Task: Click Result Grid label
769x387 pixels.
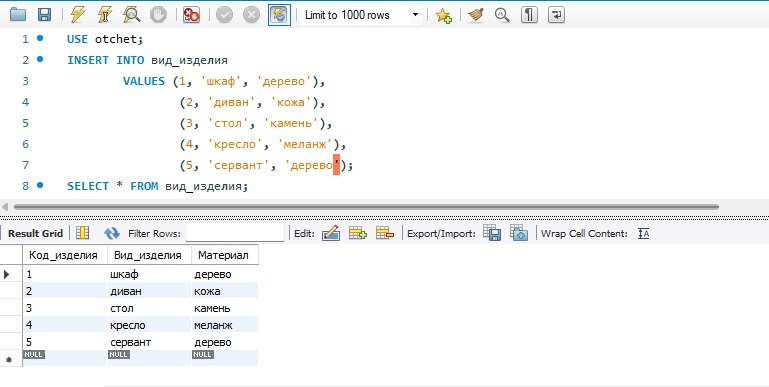Action: coord(35,233)
